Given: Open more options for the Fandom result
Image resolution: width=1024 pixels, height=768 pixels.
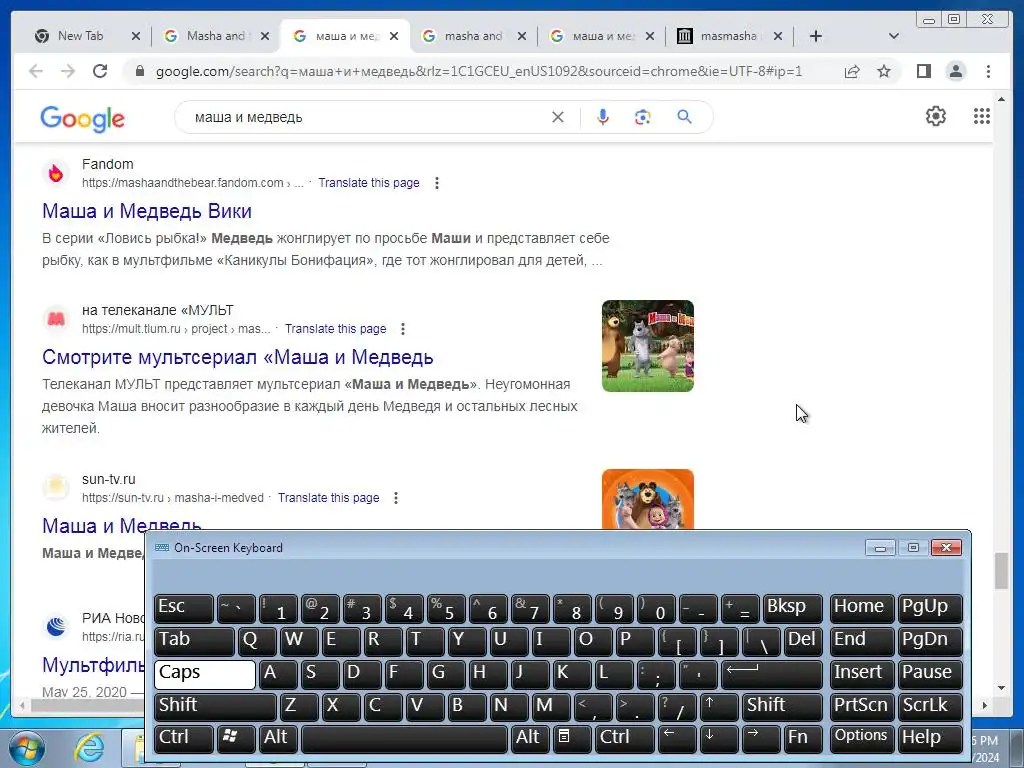Looking at the screenshot, I should click(437, 183).
